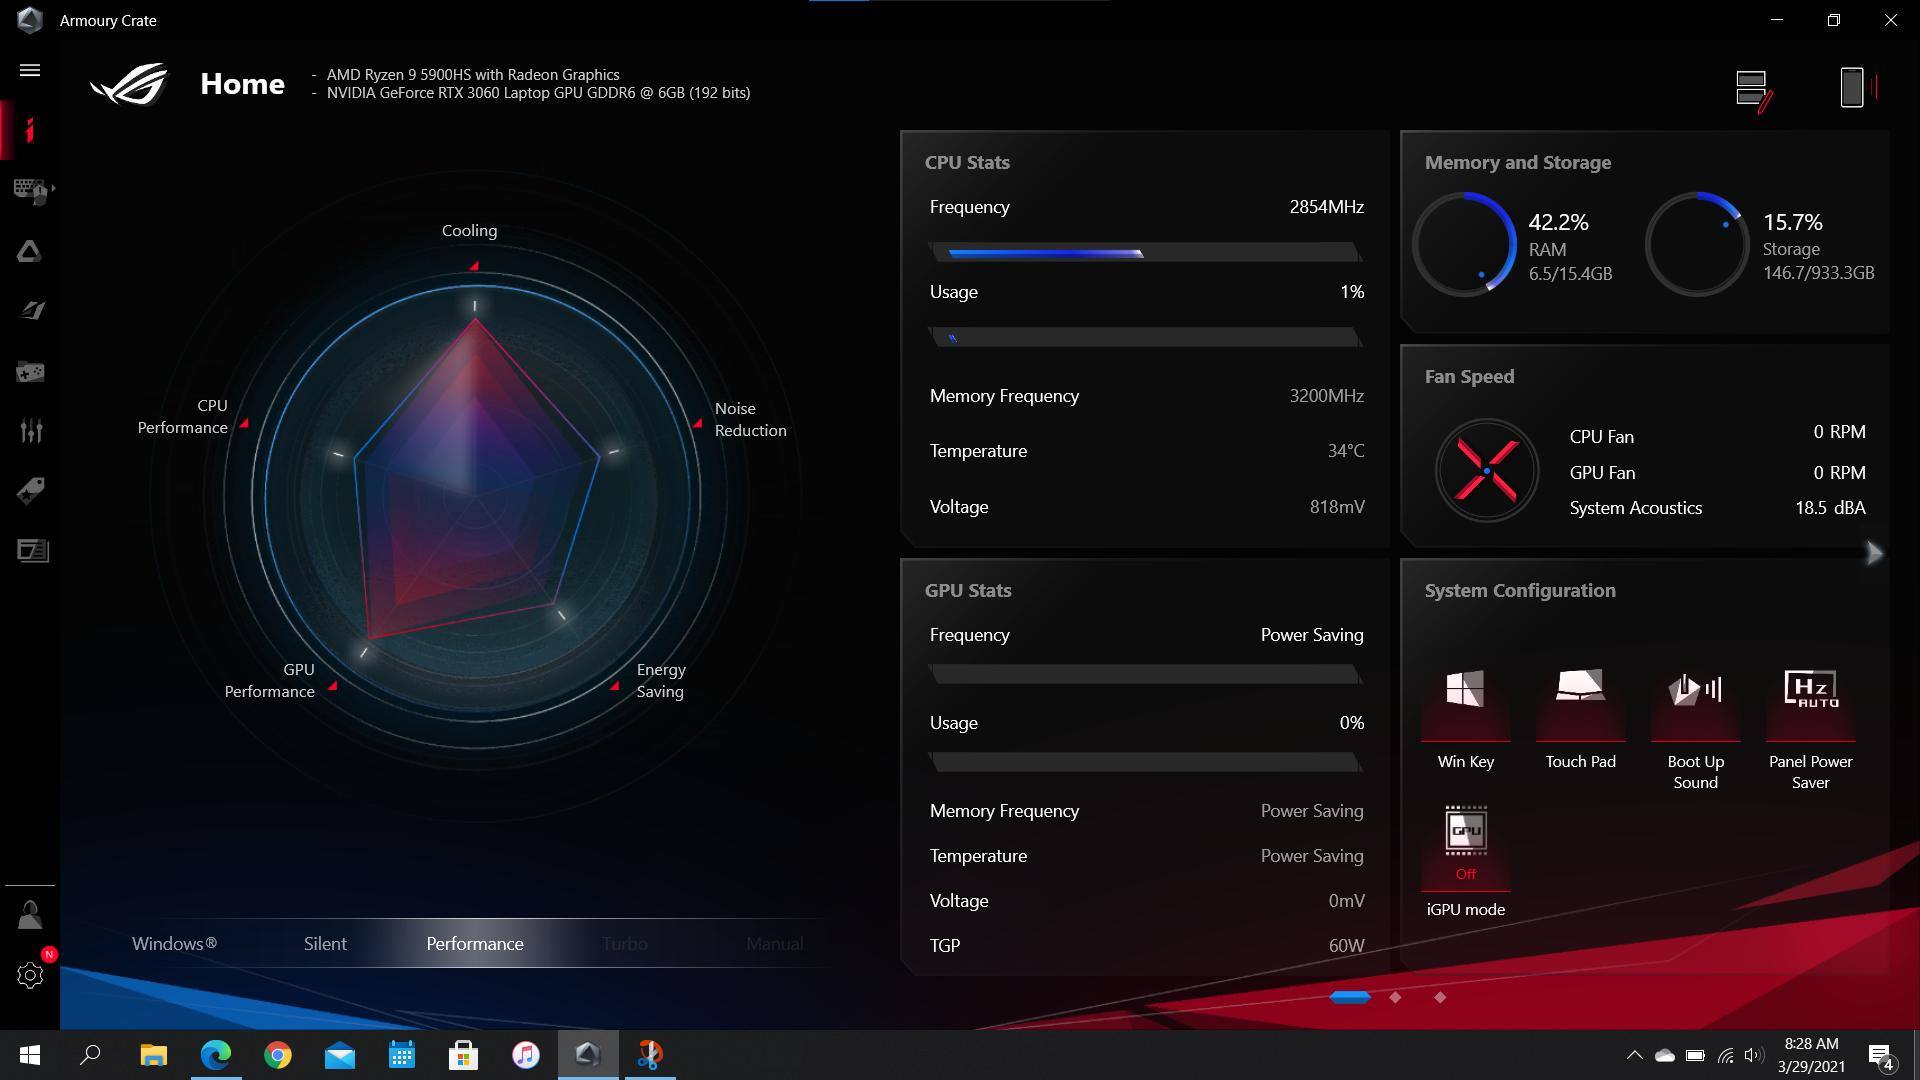
Task: Open Game Library controller icon
Action: point(30,372)
